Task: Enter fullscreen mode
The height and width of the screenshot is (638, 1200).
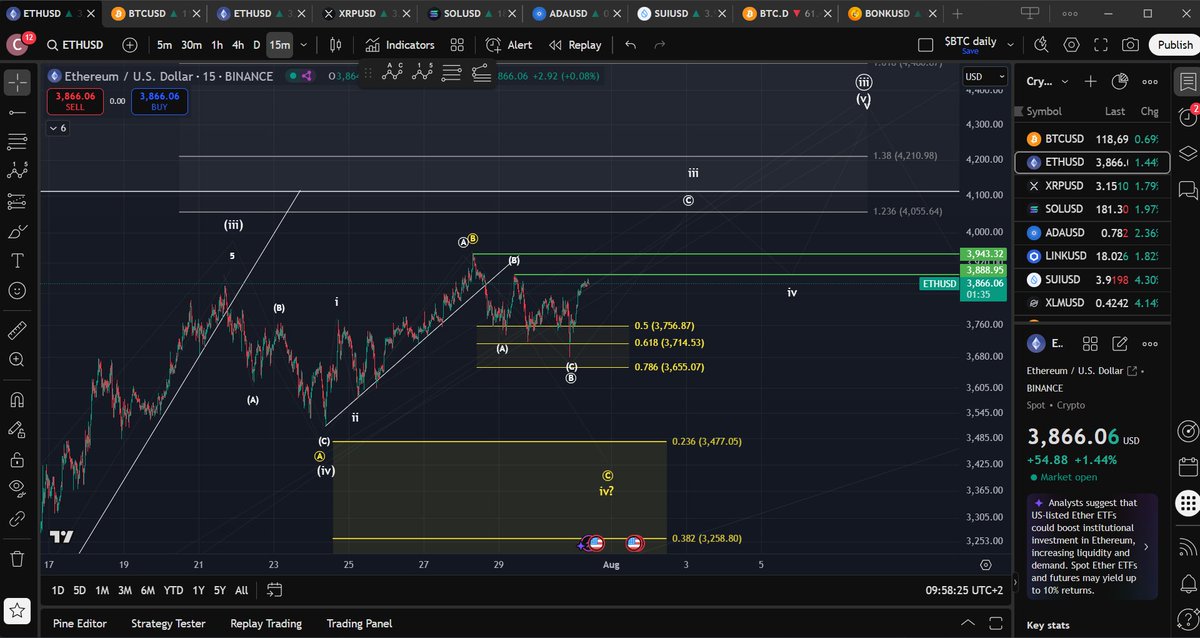Action: (x=1101, y=45)
